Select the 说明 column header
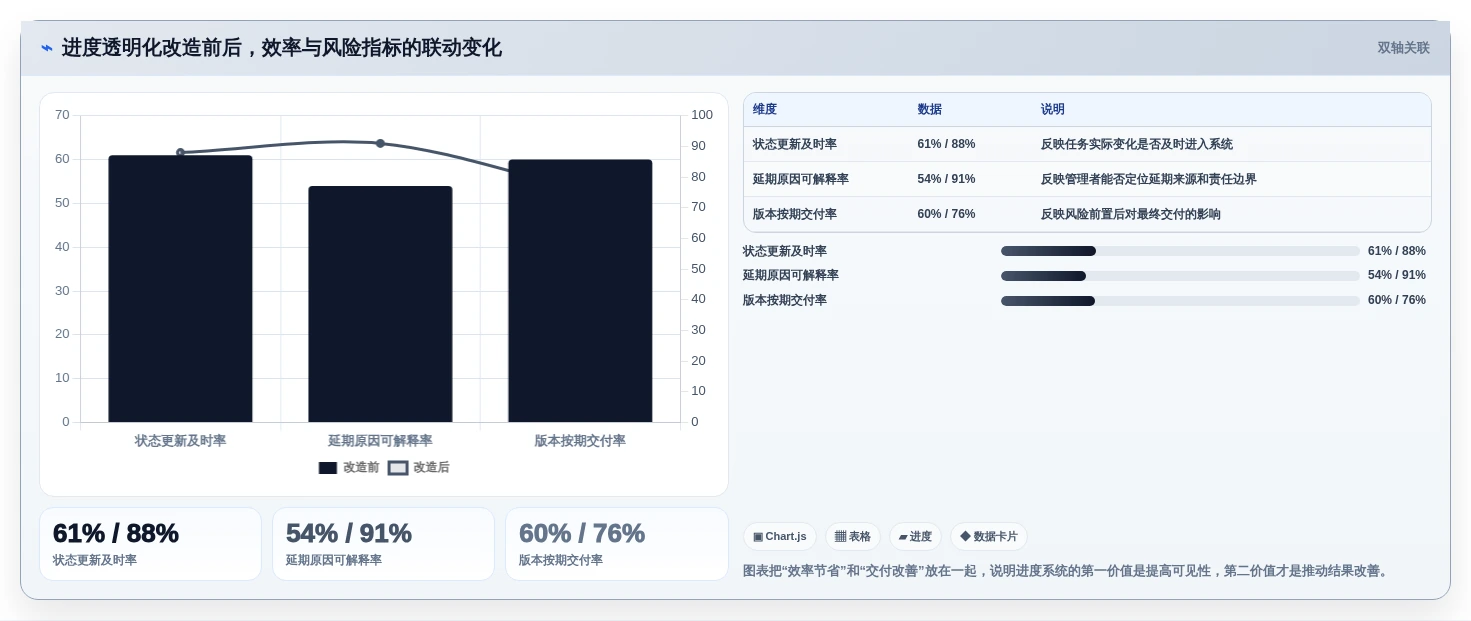 (1053, 109)
